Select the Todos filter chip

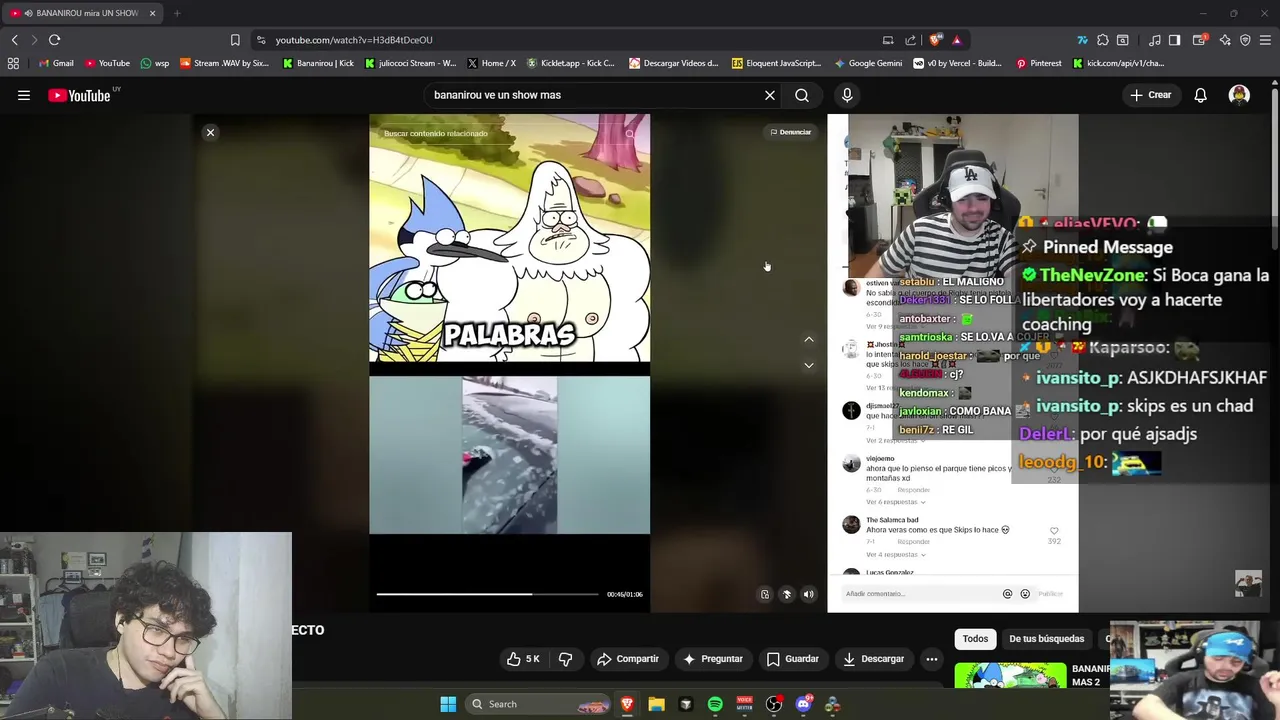click(975, 639)
